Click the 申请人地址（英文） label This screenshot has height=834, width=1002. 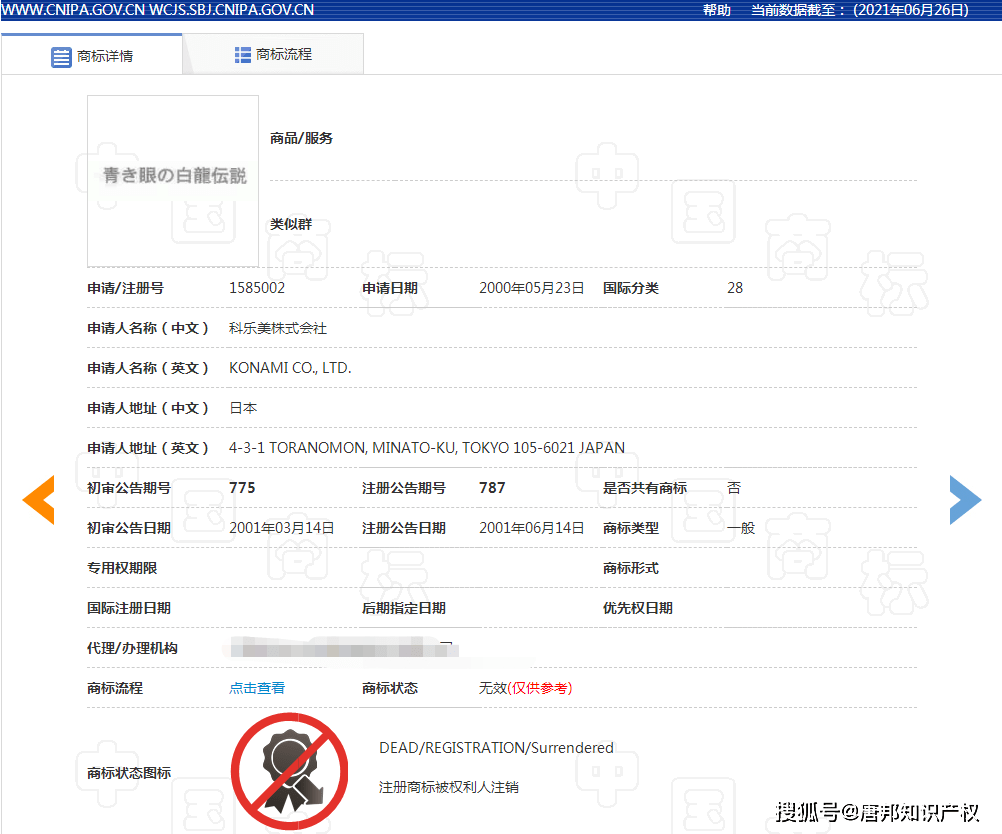pyautogui.click(x=148, y=448)
